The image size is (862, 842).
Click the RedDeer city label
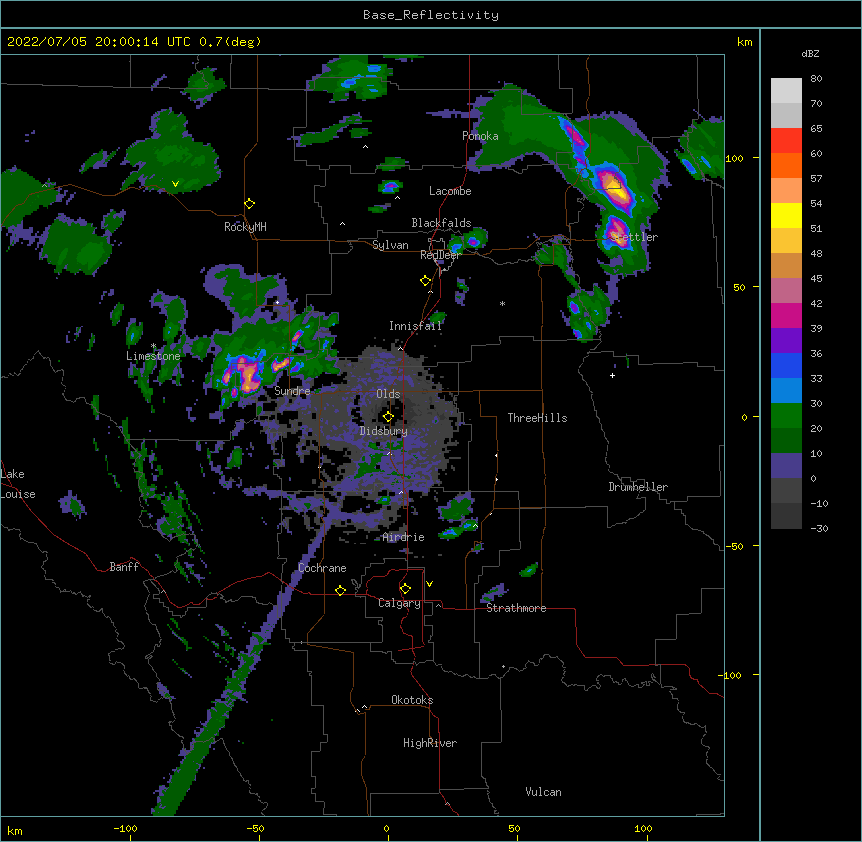pyautogui.click(x=440, y=255)
